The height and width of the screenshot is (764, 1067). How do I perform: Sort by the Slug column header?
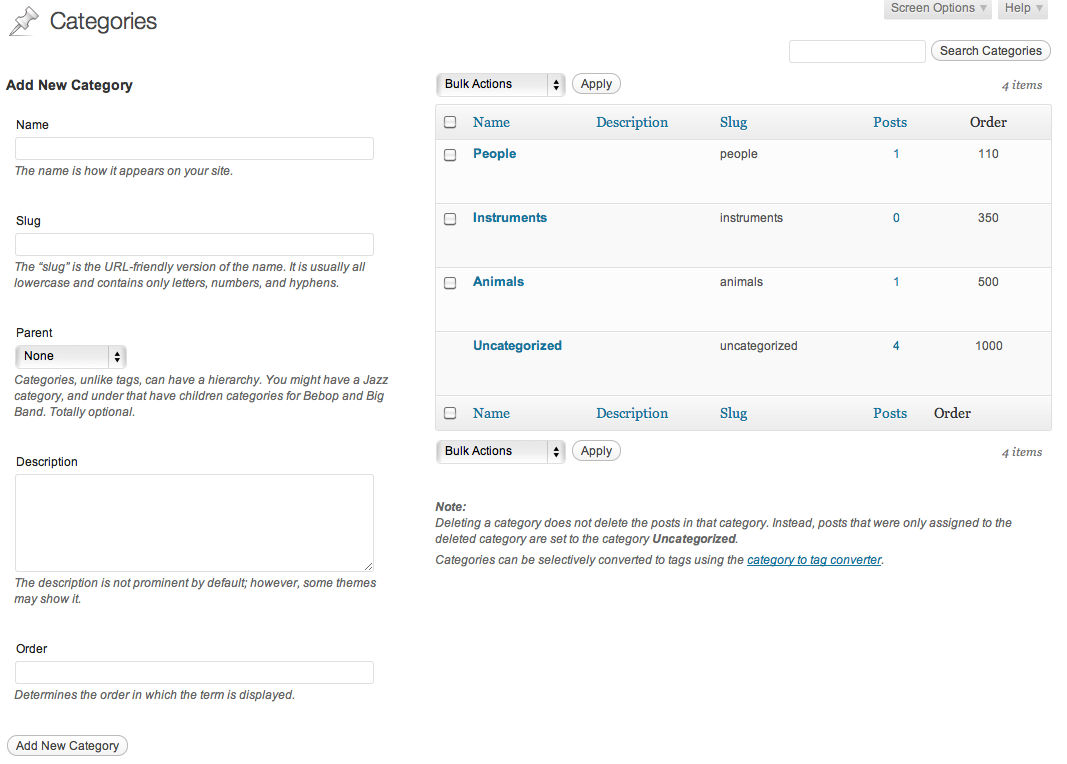733,122
